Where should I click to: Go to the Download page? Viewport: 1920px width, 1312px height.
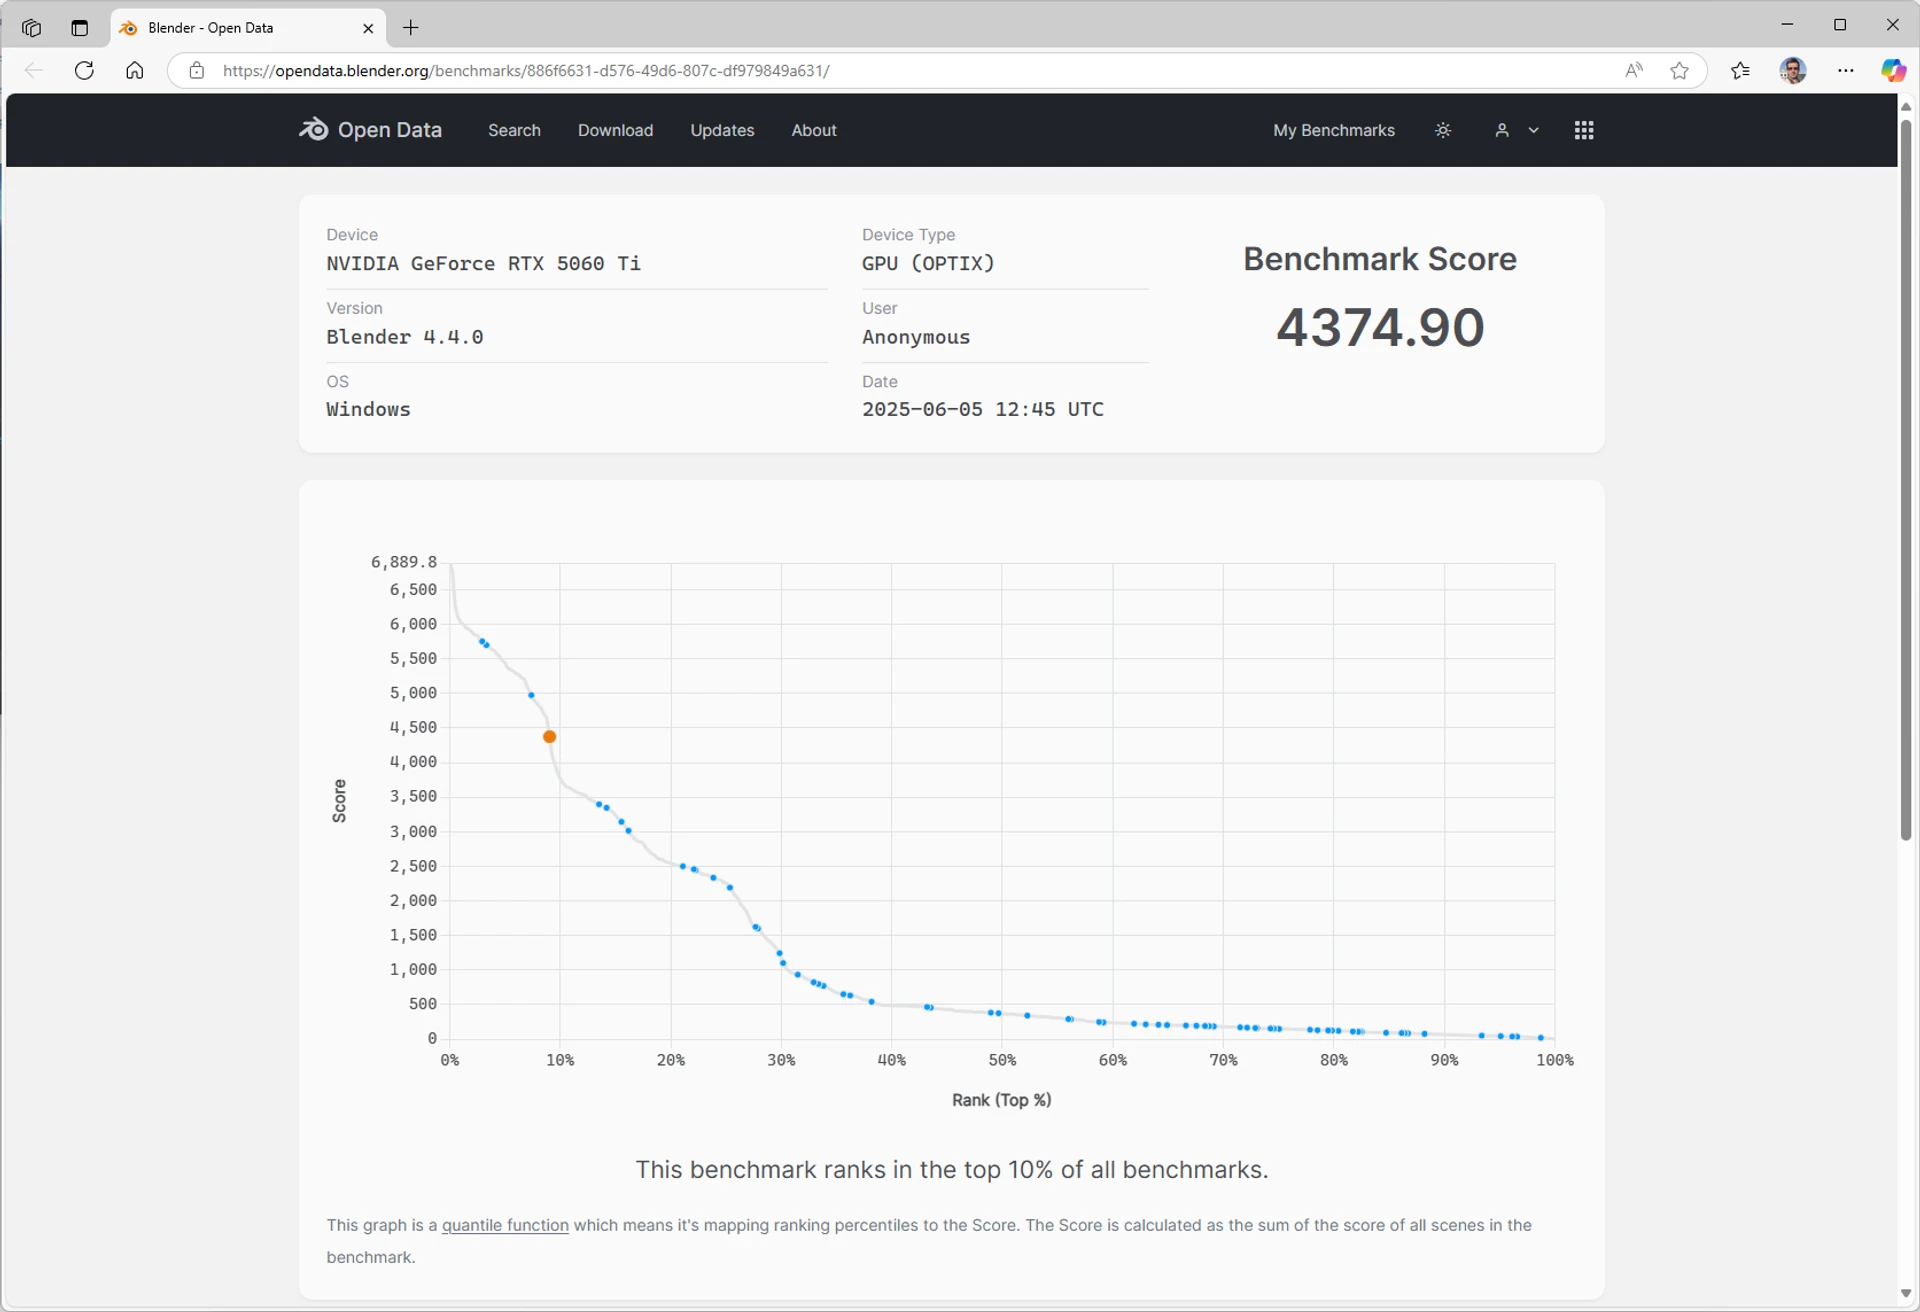pyautogui.click(x=615, y=130)
